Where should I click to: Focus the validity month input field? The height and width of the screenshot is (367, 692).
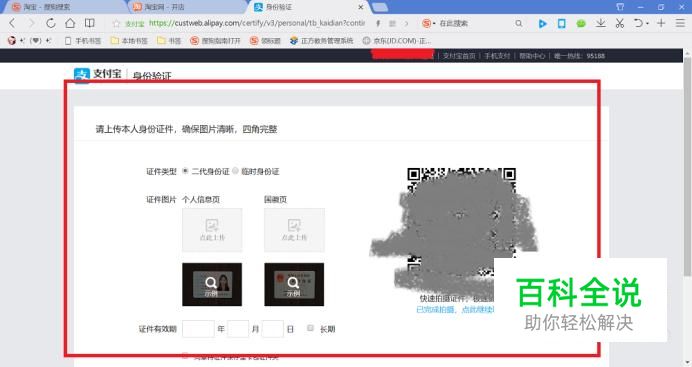pos(238,329)
